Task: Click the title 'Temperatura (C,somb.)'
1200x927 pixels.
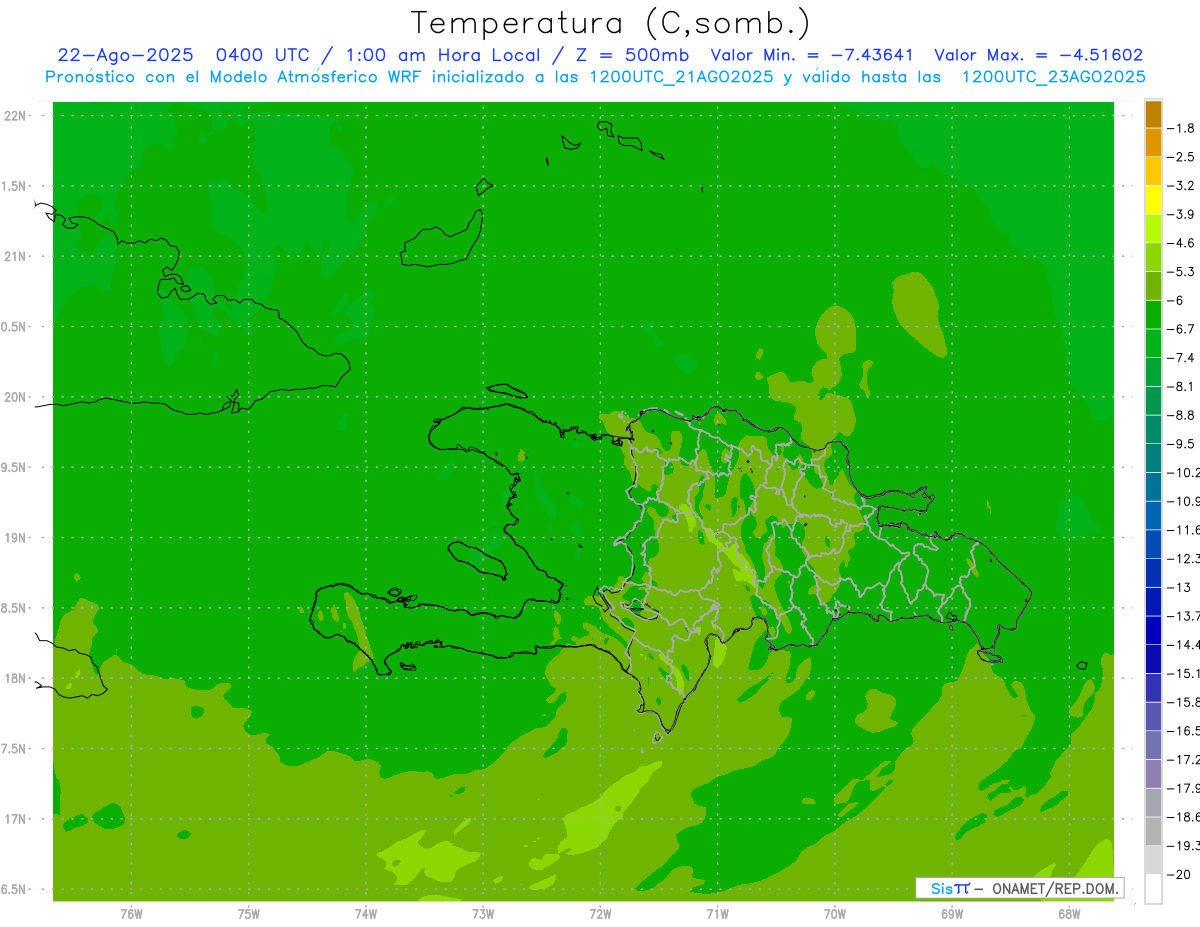Action: click(611, 24)
